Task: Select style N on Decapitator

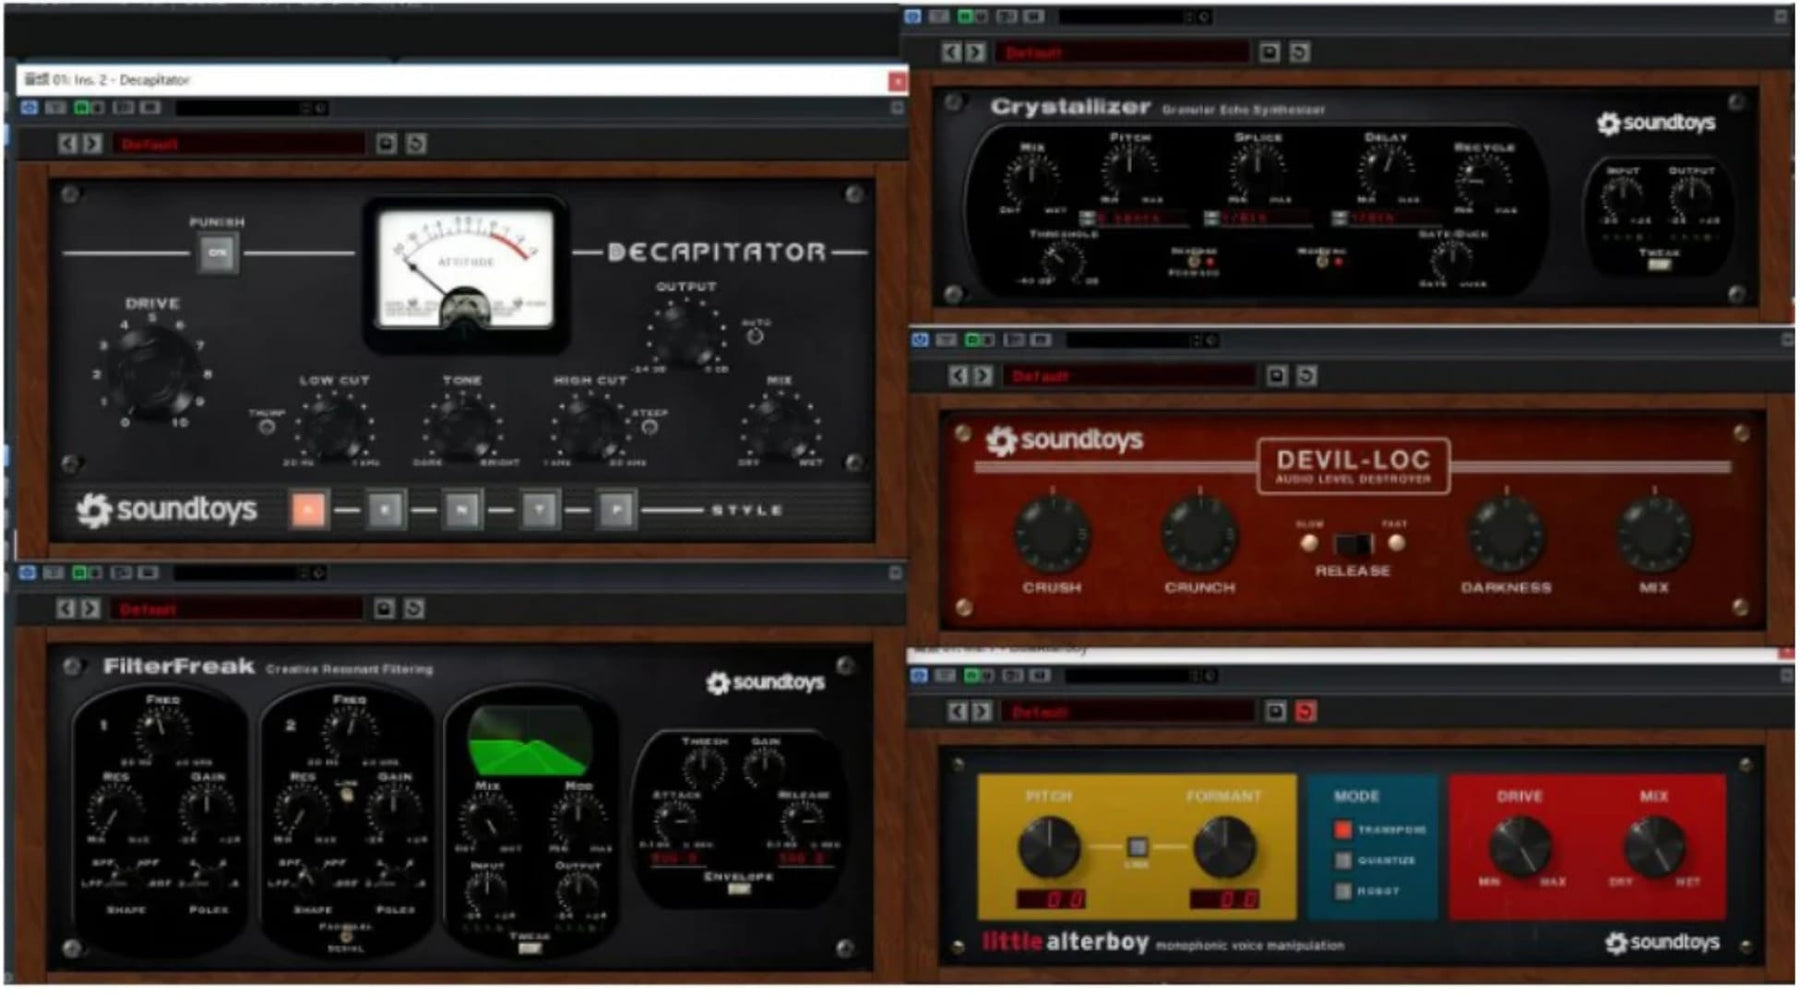Action: tap(462, 510)
